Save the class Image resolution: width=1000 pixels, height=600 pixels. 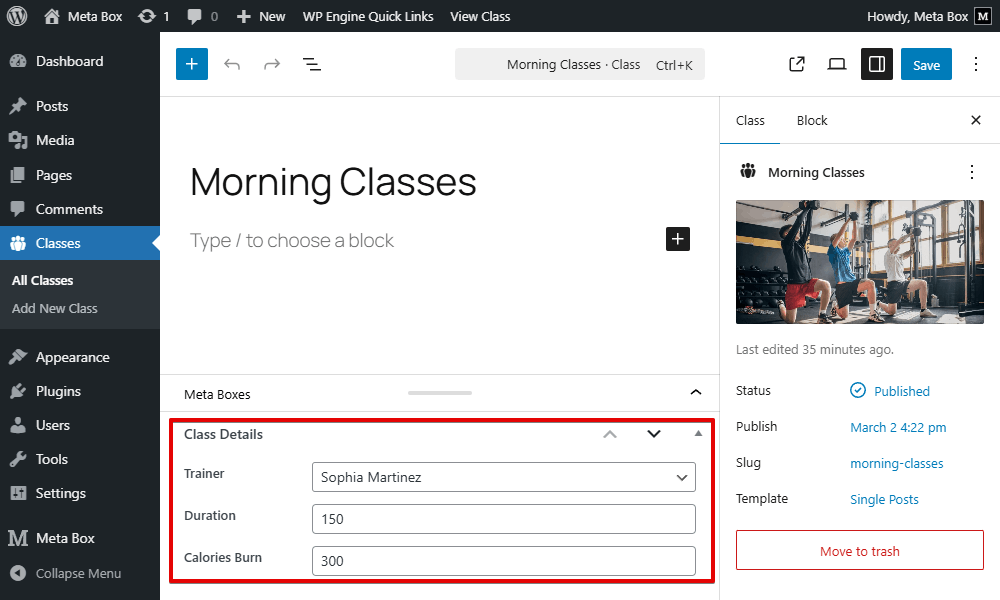(x=926, y=64)
